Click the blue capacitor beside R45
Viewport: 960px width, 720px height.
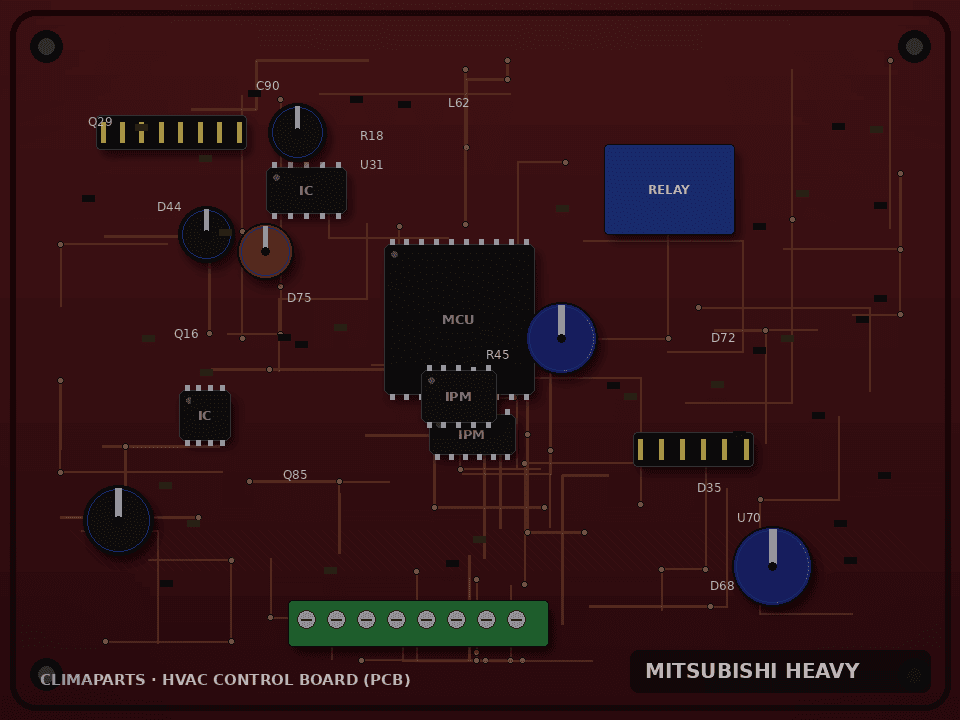tap(561, 338)
